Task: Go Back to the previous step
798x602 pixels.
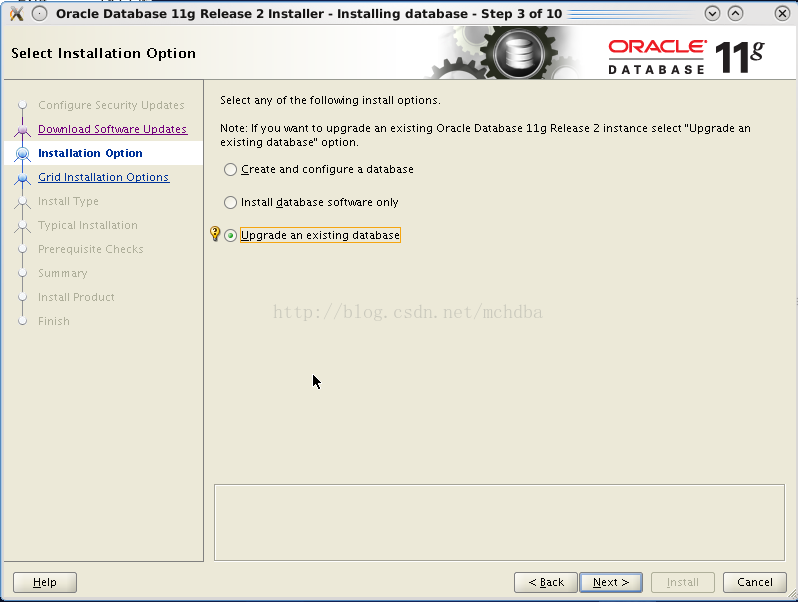Action: tap(546, 582)
